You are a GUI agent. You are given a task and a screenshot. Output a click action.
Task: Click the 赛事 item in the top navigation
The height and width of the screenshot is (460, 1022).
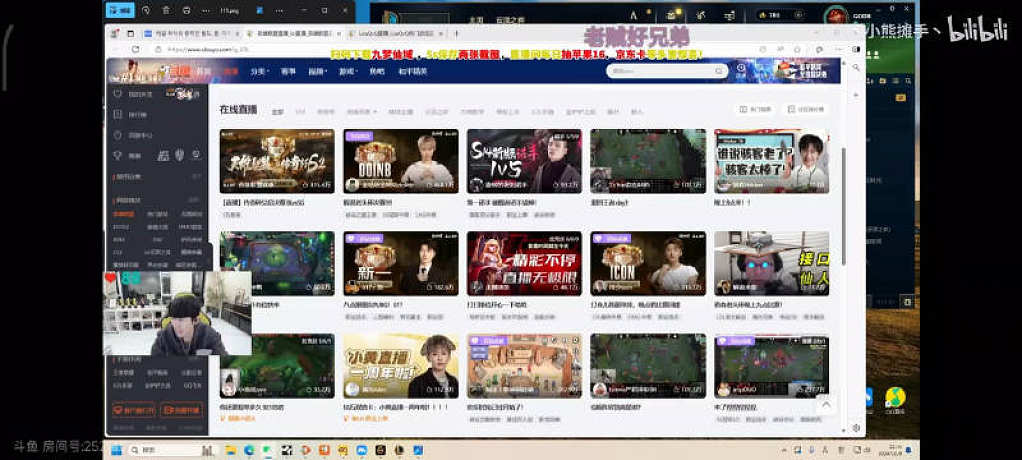[x=288, y=71]
